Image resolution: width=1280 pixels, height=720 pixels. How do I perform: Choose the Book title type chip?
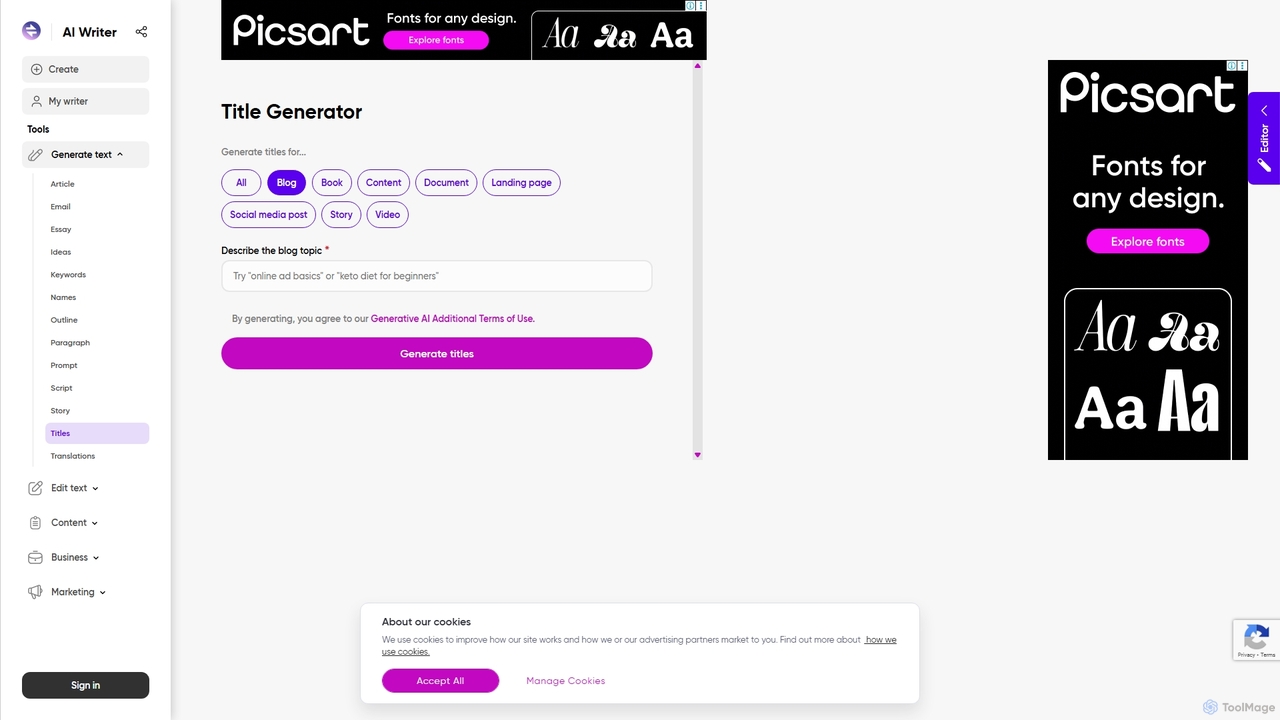pyautogui.click(x=332, y=183)
